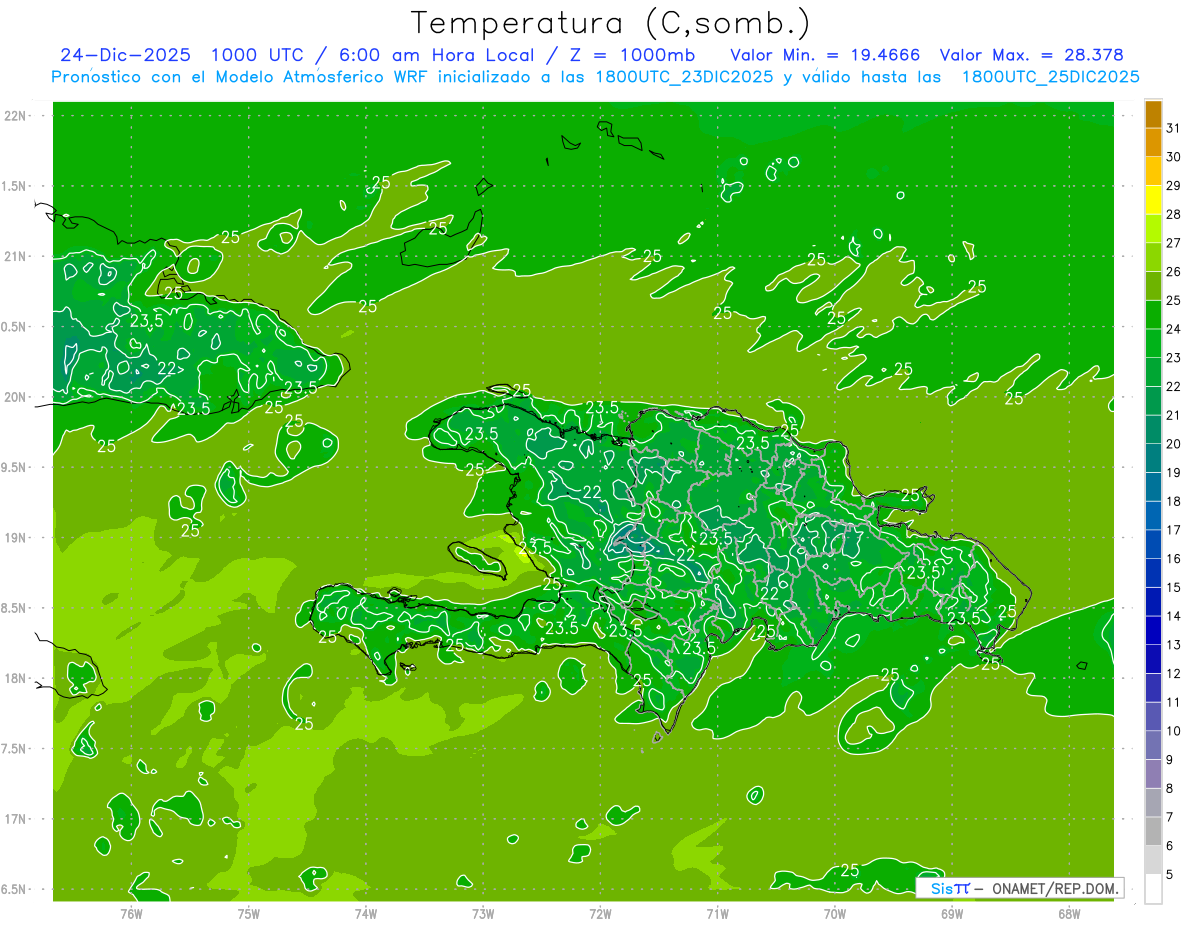
Task: Click the white swatch at colorbar bottom
Action: pos(1153,889)
